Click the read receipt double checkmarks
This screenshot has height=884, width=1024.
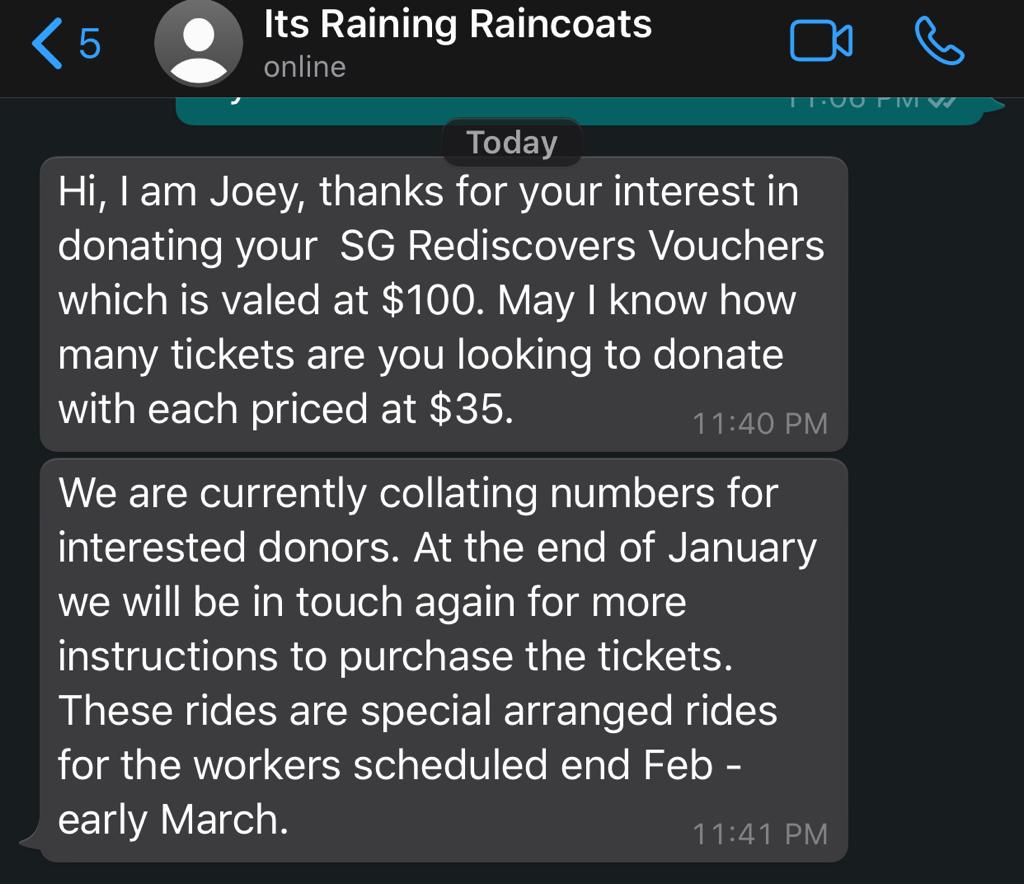tap(945, 101)
